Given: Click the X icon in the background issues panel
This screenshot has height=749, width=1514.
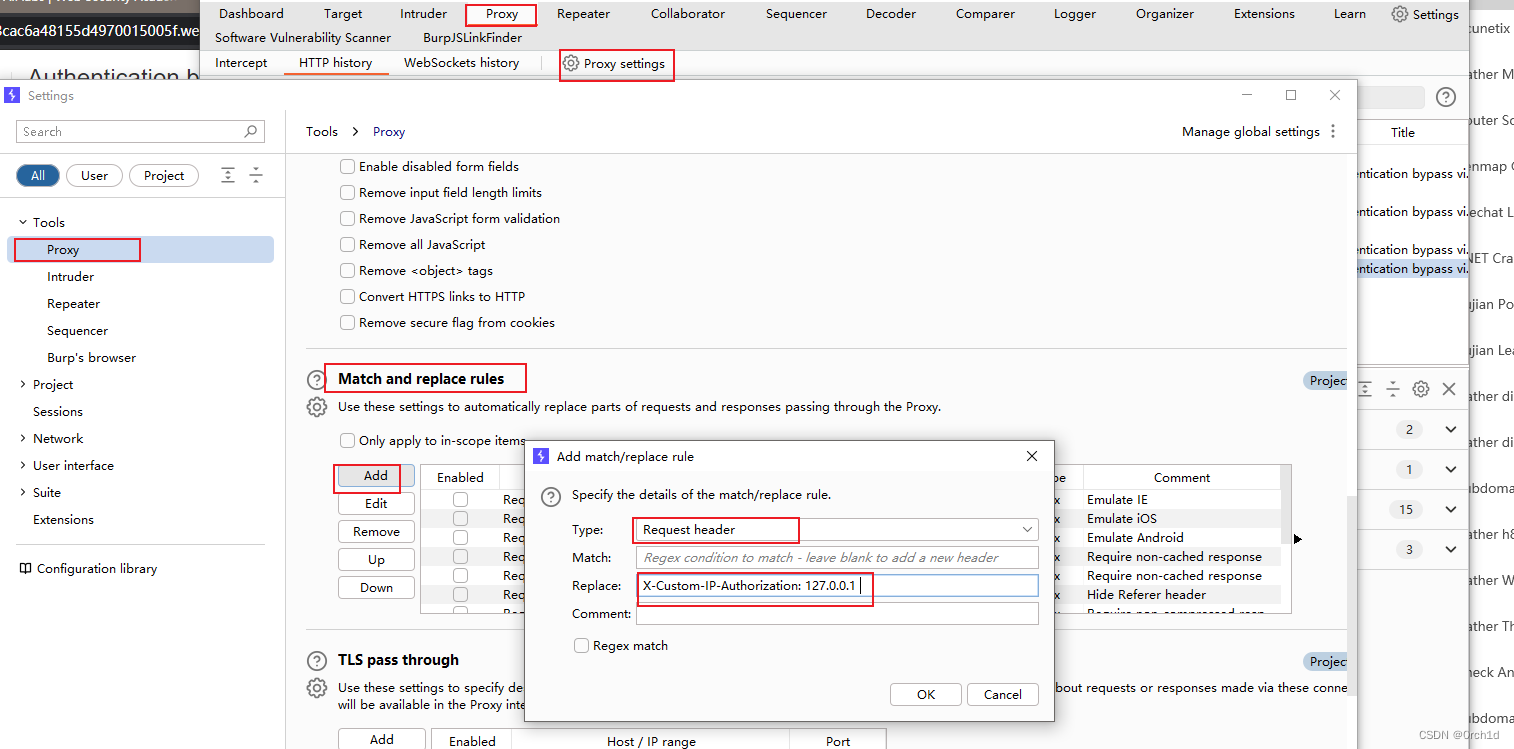Looking at the screenshot, I should pyautogui.click(x=1449, y=389).
